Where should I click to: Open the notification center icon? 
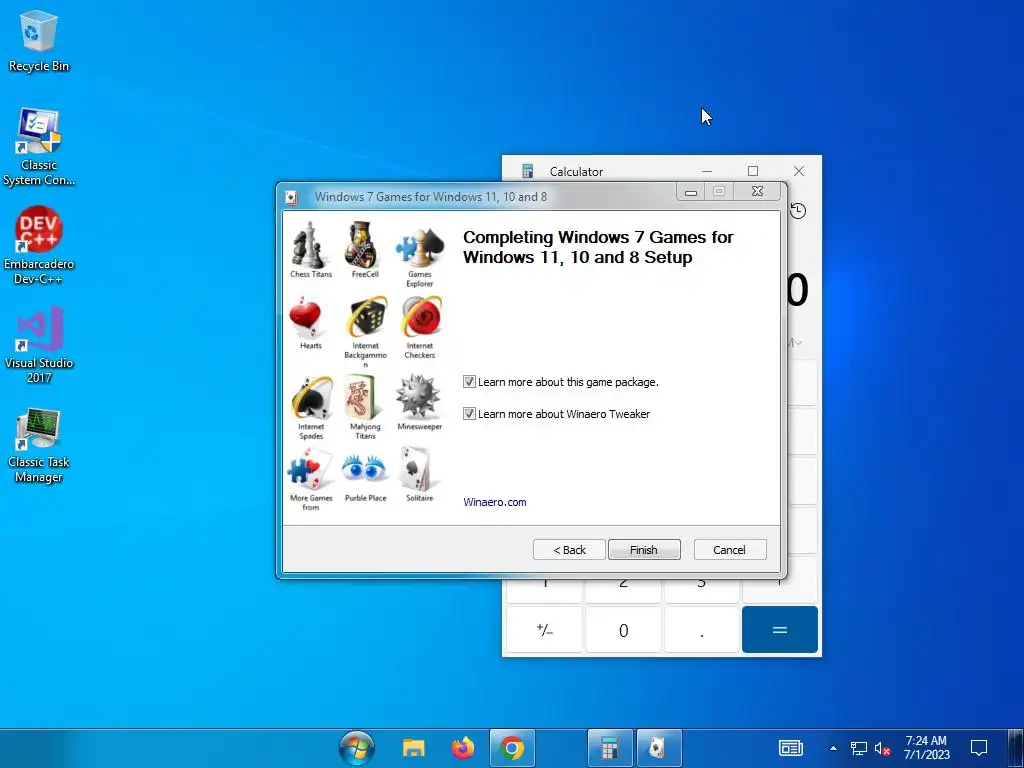coord(978,748)
